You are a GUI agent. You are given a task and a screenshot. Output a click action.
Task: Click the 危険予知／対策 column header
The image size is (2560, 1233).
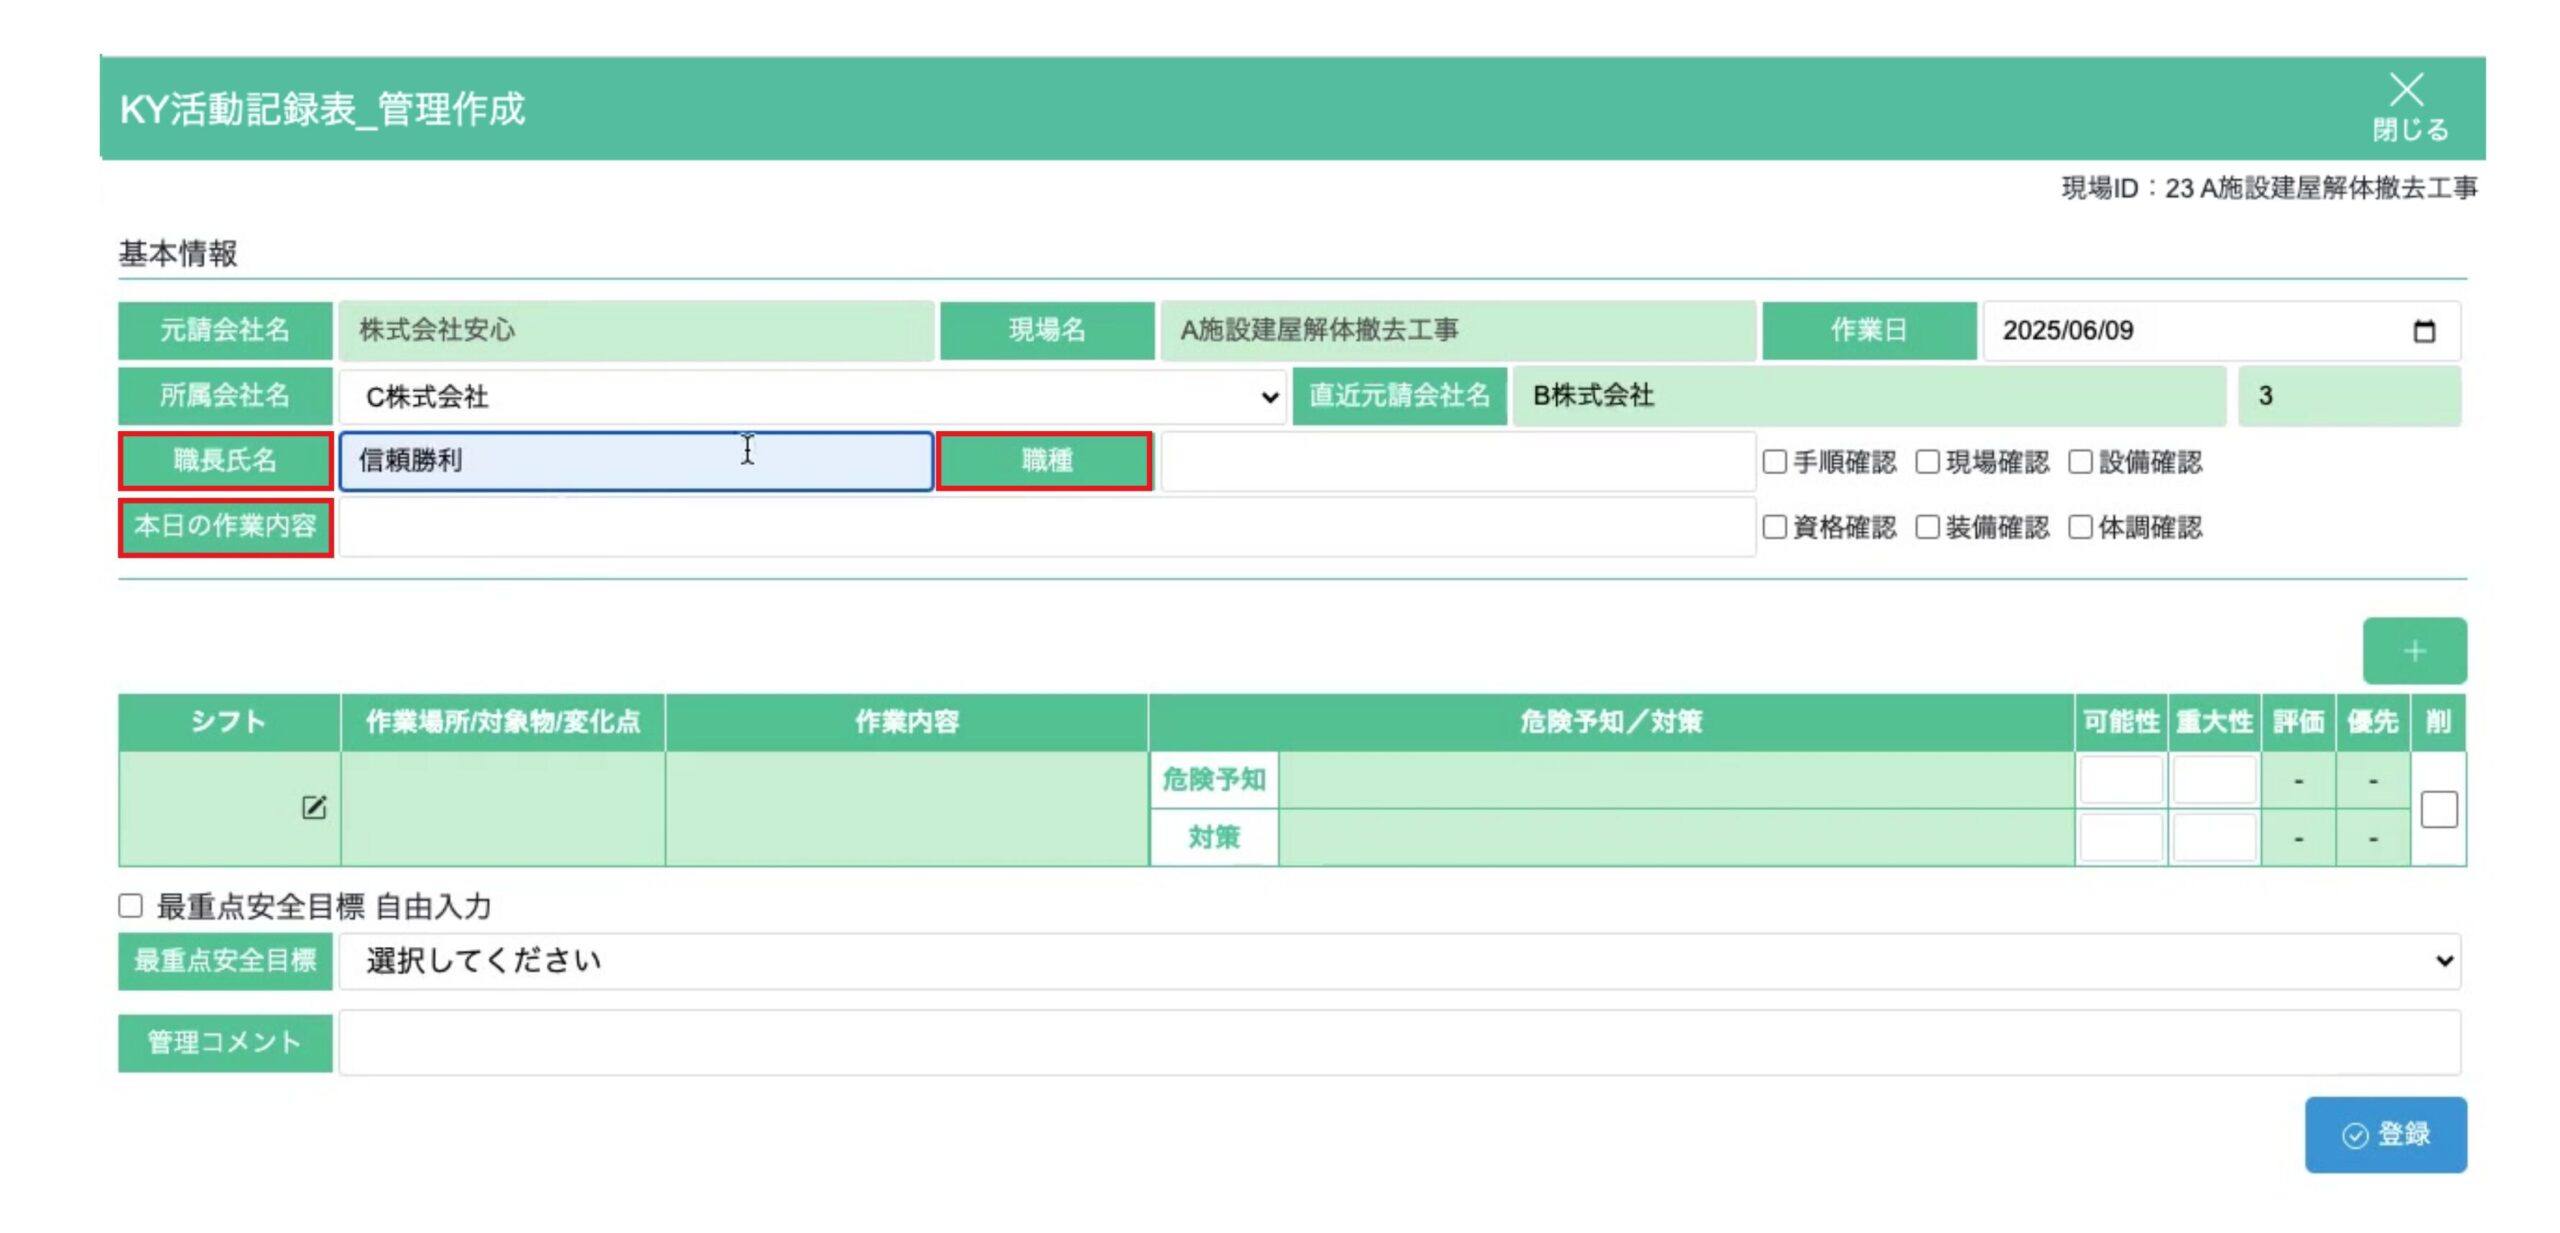click(1611, 722)
